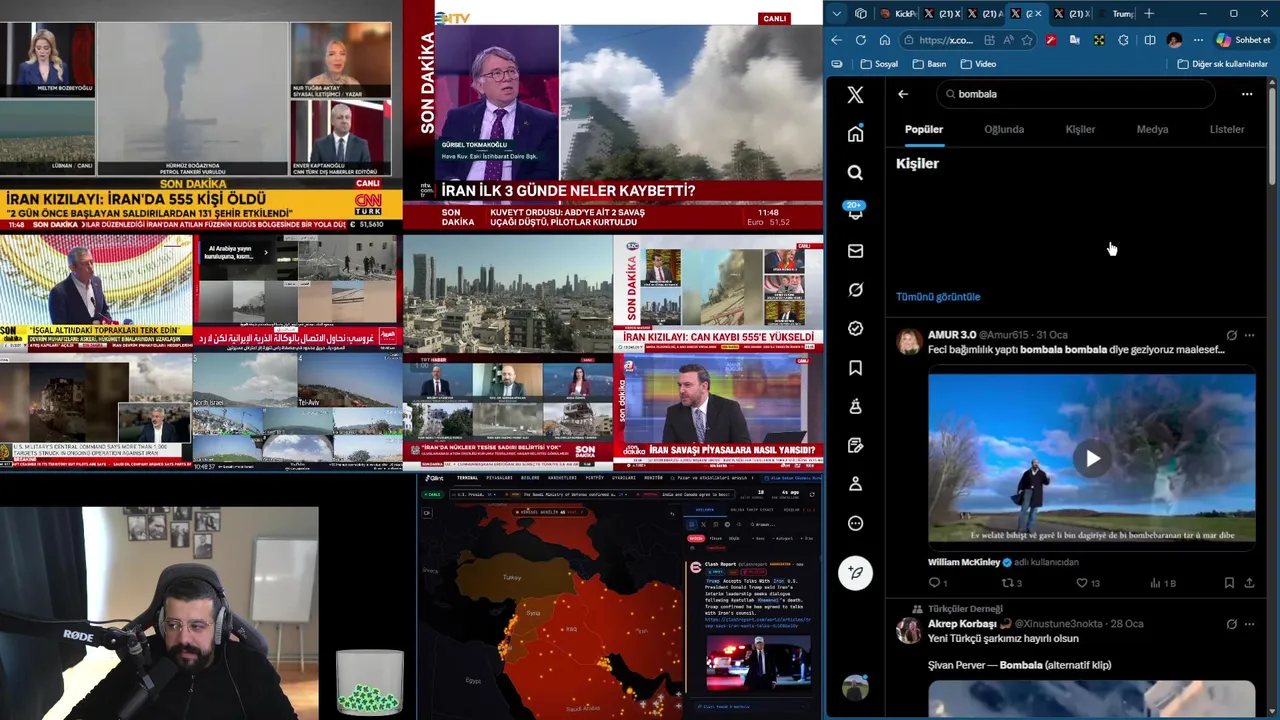This screenshot has height=720, width=1280.
Task: Open search options three-dot menu
Action: tap(1247, 94)
